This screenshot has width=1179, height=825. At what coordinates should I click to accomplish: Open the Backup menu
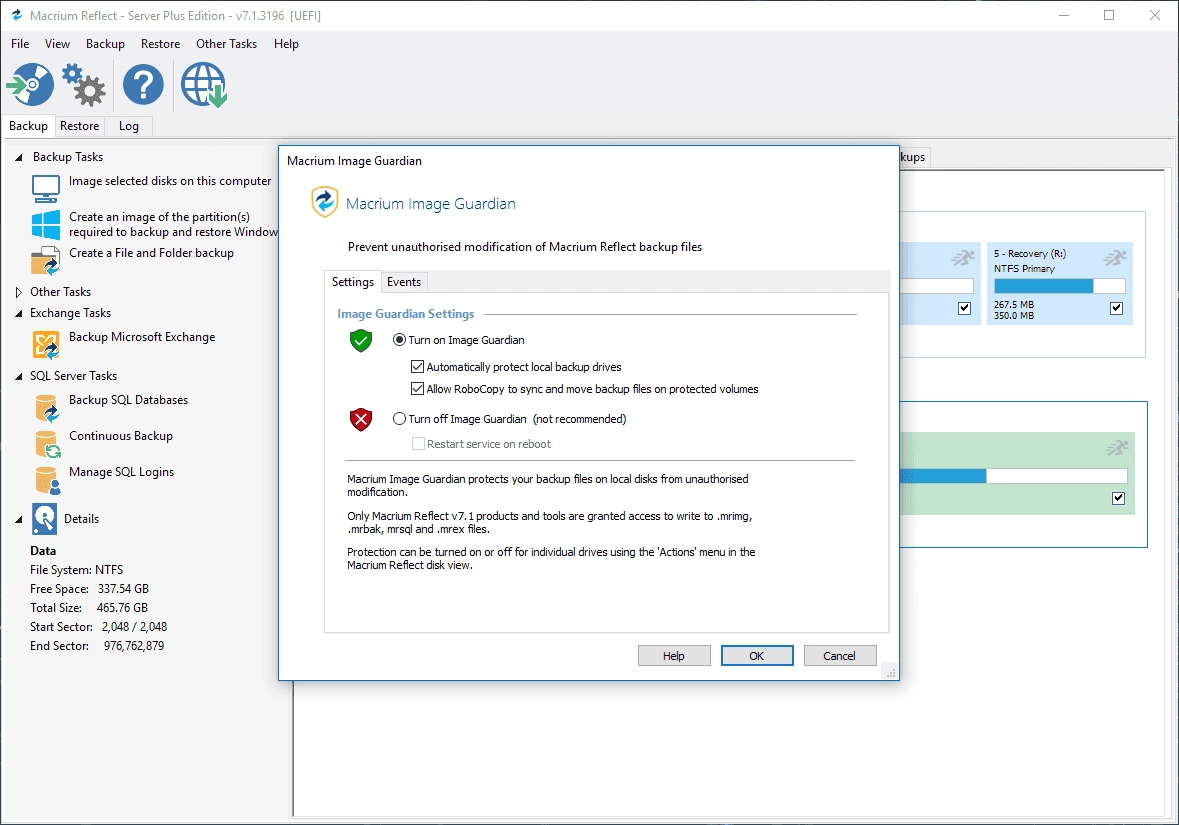pyautogui.click(x=105, y=44)
